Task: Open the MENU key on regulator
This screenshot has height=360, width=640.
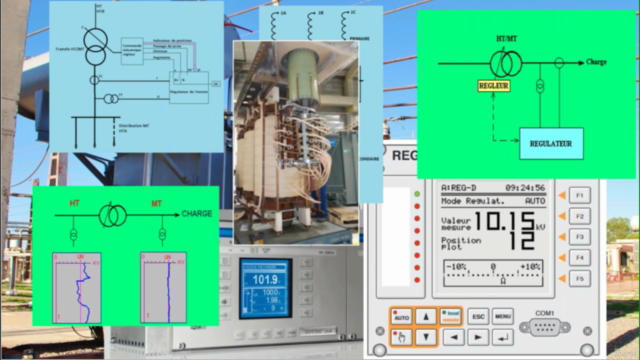Action: point(503,317)
